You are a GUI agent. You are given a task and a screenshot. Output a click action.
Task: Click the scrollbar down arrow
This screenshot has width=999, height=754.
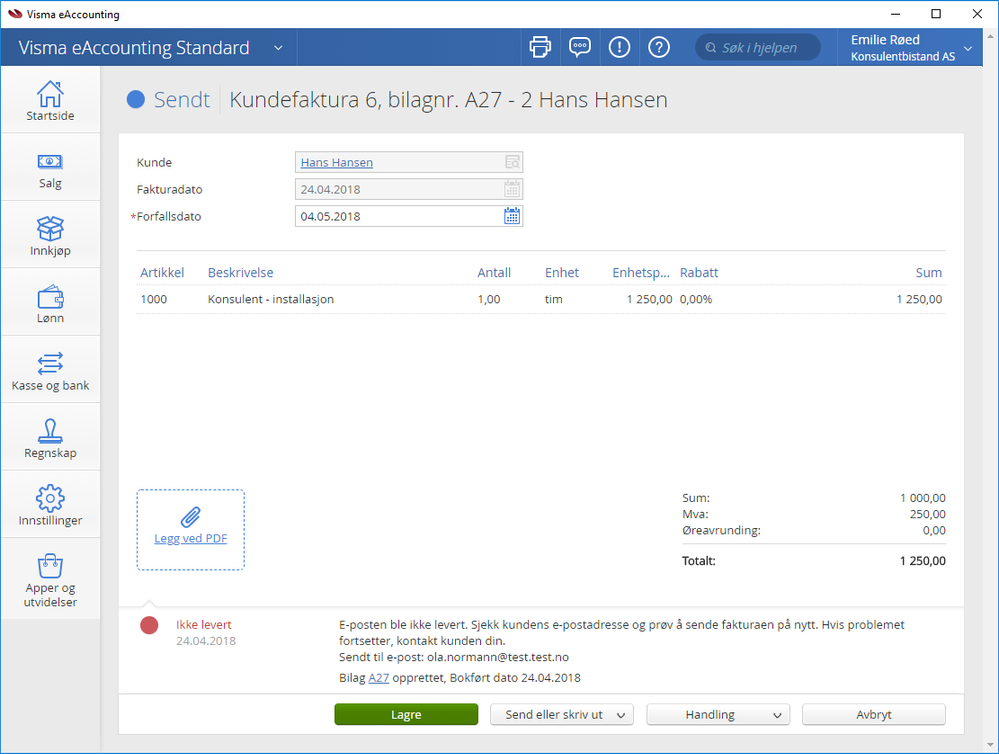(991, 744)
